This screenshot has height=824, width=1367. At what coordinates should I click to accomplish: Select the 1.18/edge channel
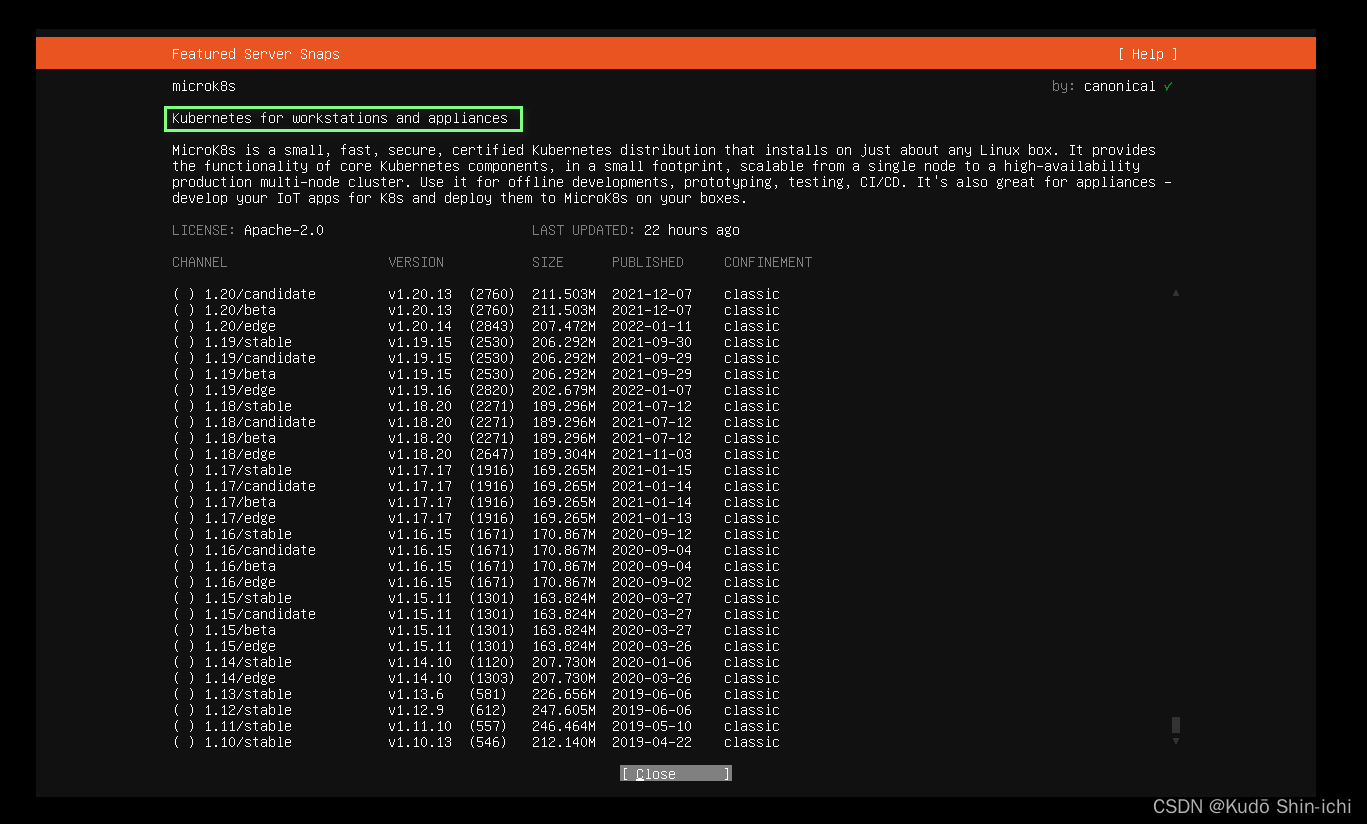pos(476,454)
